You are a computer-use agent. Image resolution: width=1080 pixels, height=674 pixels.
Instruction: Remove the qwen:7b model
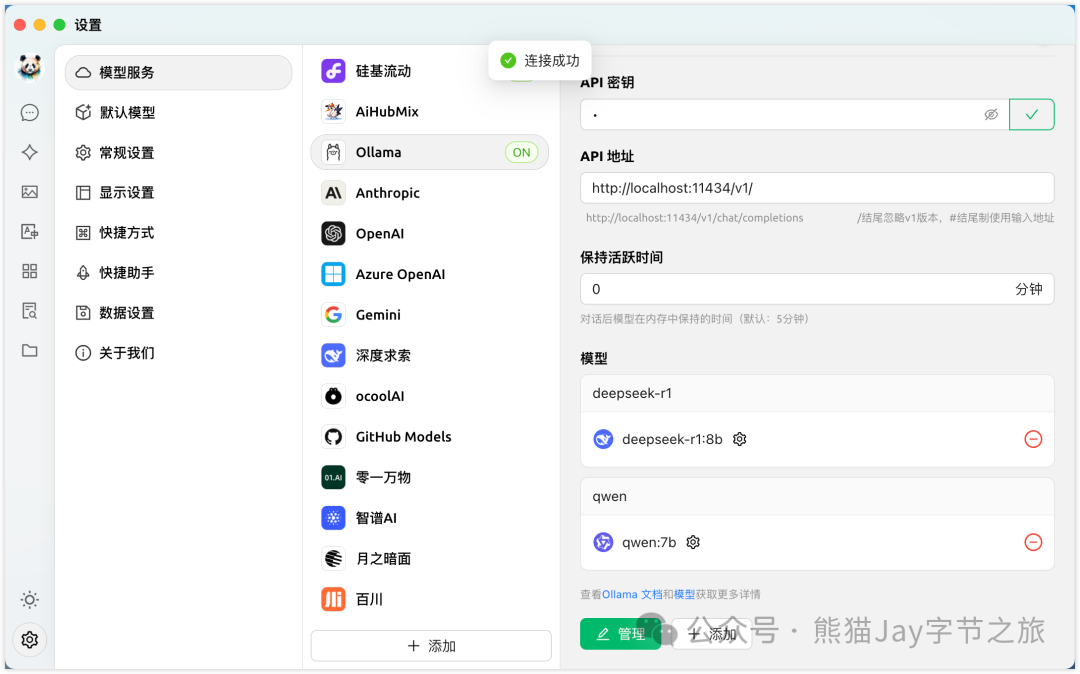point(1033,543)
